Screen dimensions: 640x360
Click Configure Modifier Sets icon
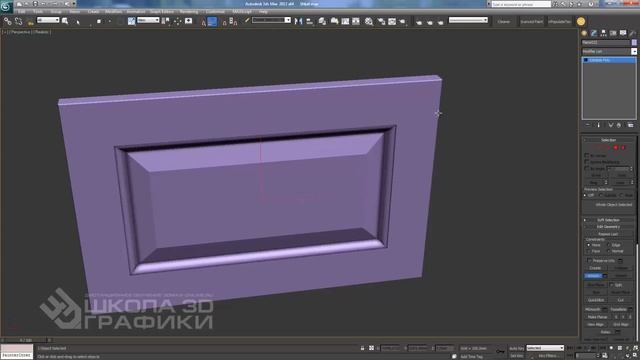(631, 125)
